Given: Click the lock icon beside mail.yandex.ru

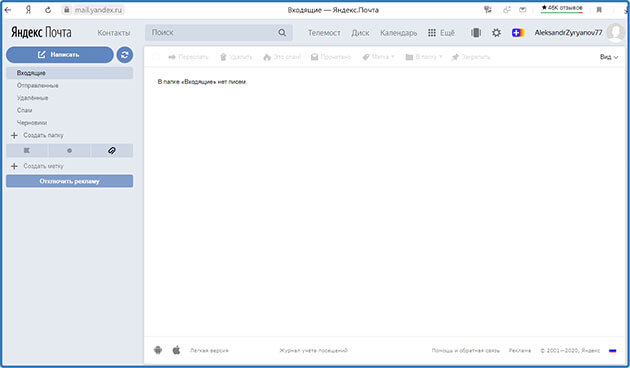Looking at the screenshot, I should pyautogui.click(x=67, y=10).
